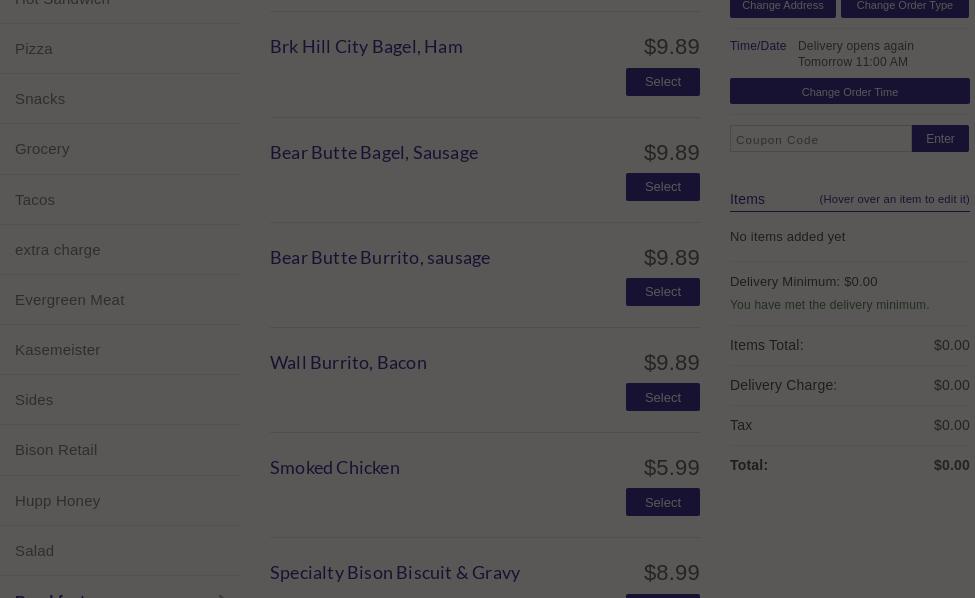Browse the Hupp Honey category
975x598 pixels.
pyautogui.click(x=58, y=501)
